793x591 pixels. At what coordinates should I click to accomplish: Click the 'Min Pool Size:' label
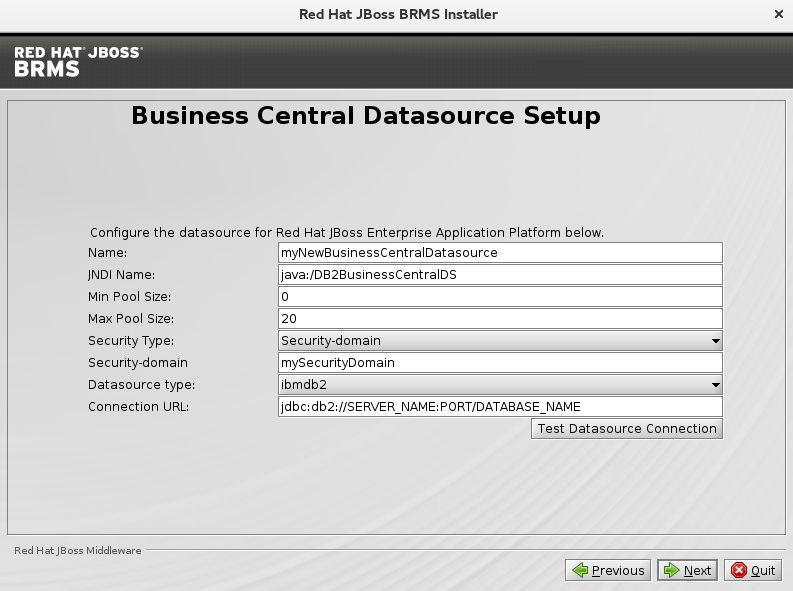[129, 297]
